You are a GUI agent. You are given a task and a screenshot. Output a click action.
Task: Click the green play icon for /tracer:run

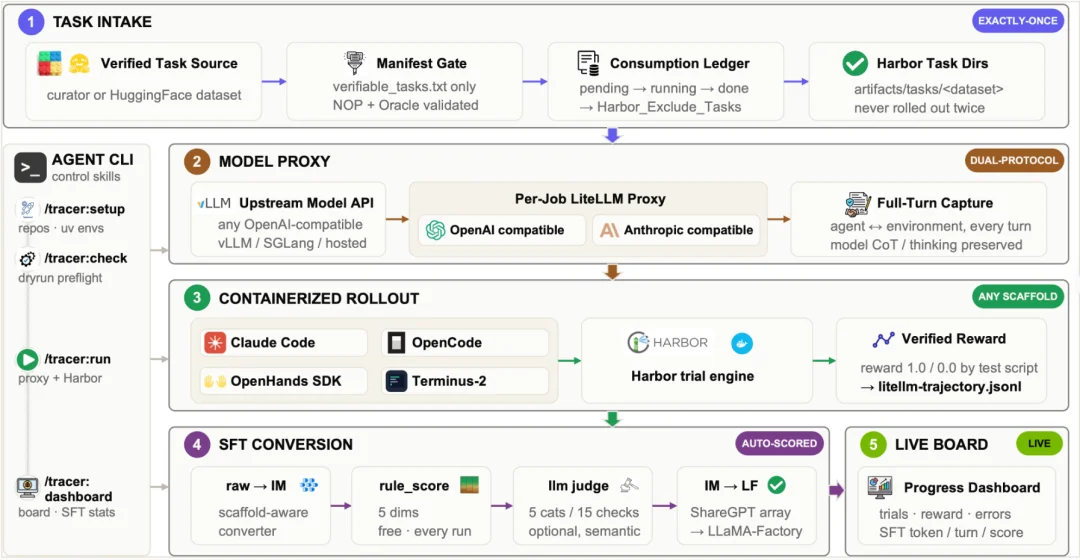(28, 359)
